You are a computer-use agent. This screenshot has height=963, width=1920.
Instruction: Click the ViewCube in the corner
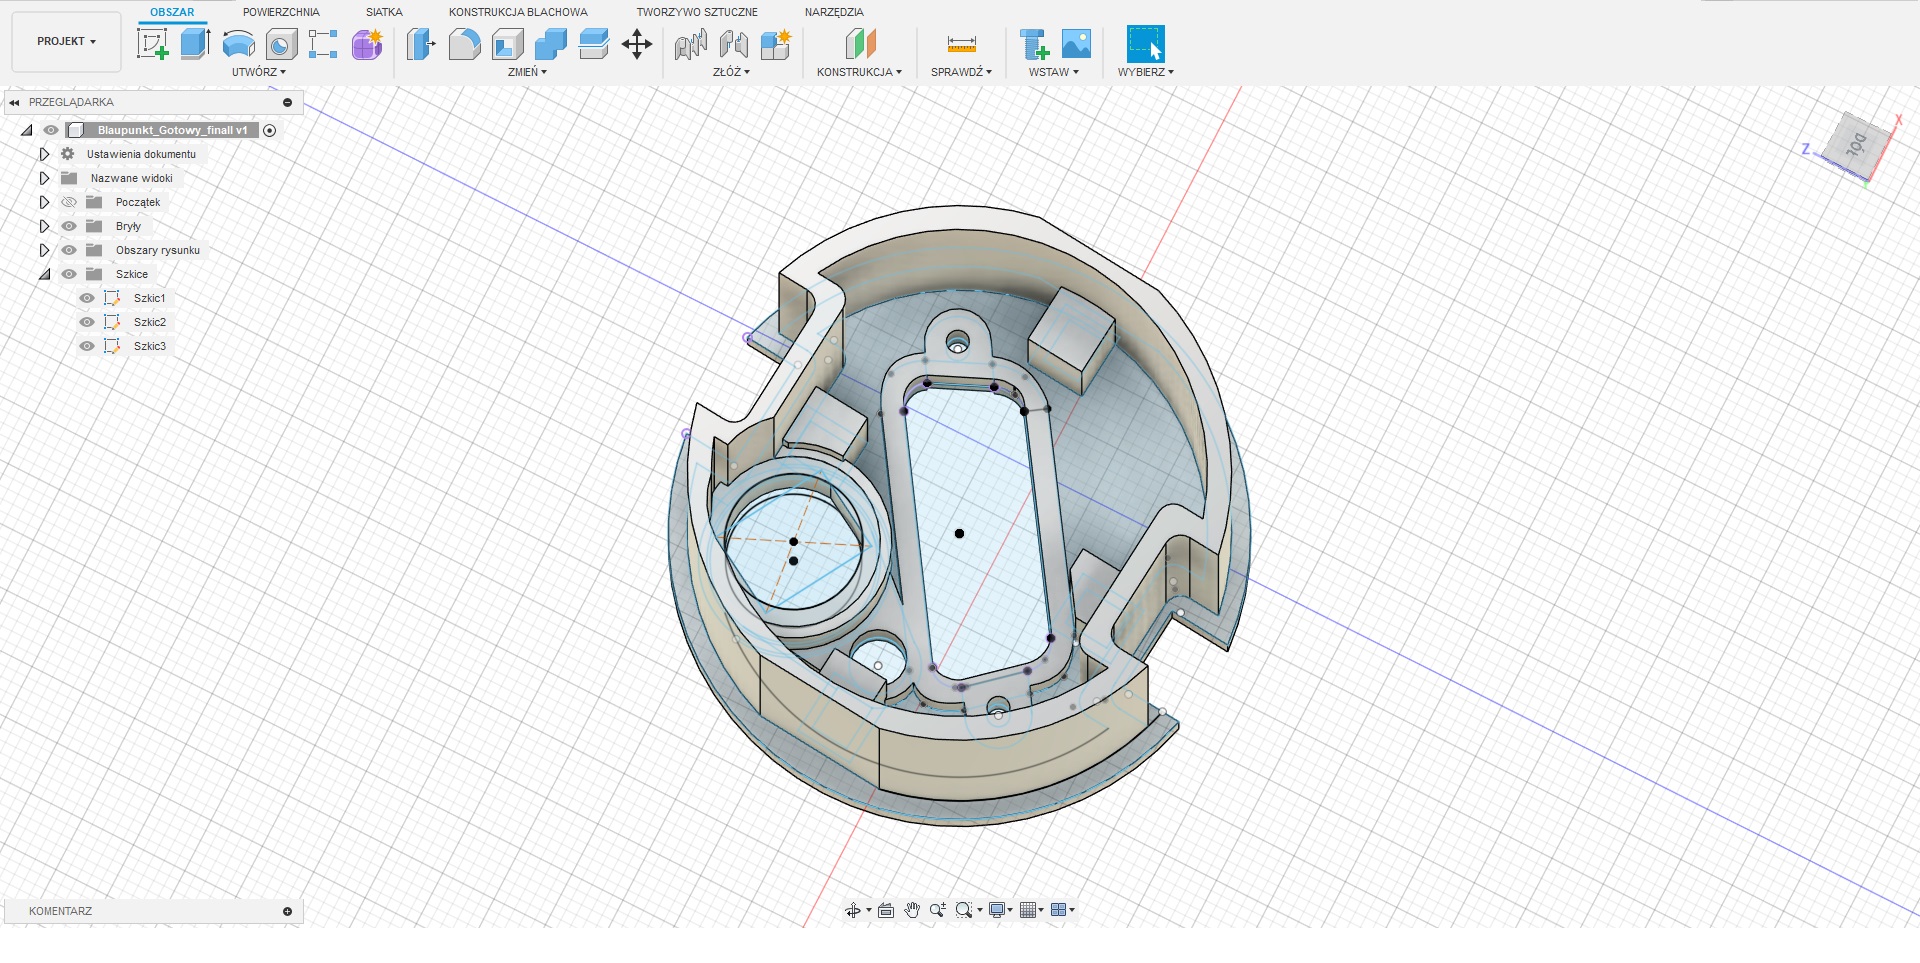(1856, 146)
